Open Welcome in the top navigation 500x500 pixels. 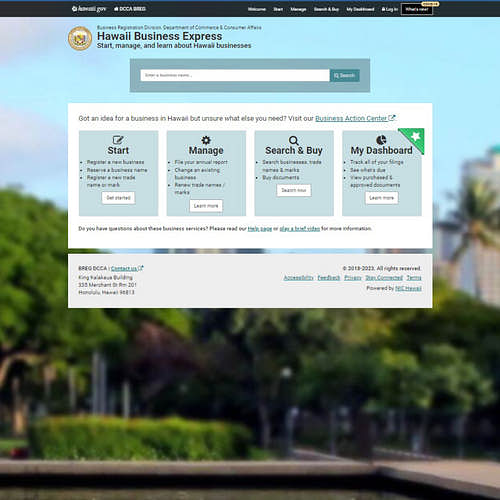pos(257,9)
